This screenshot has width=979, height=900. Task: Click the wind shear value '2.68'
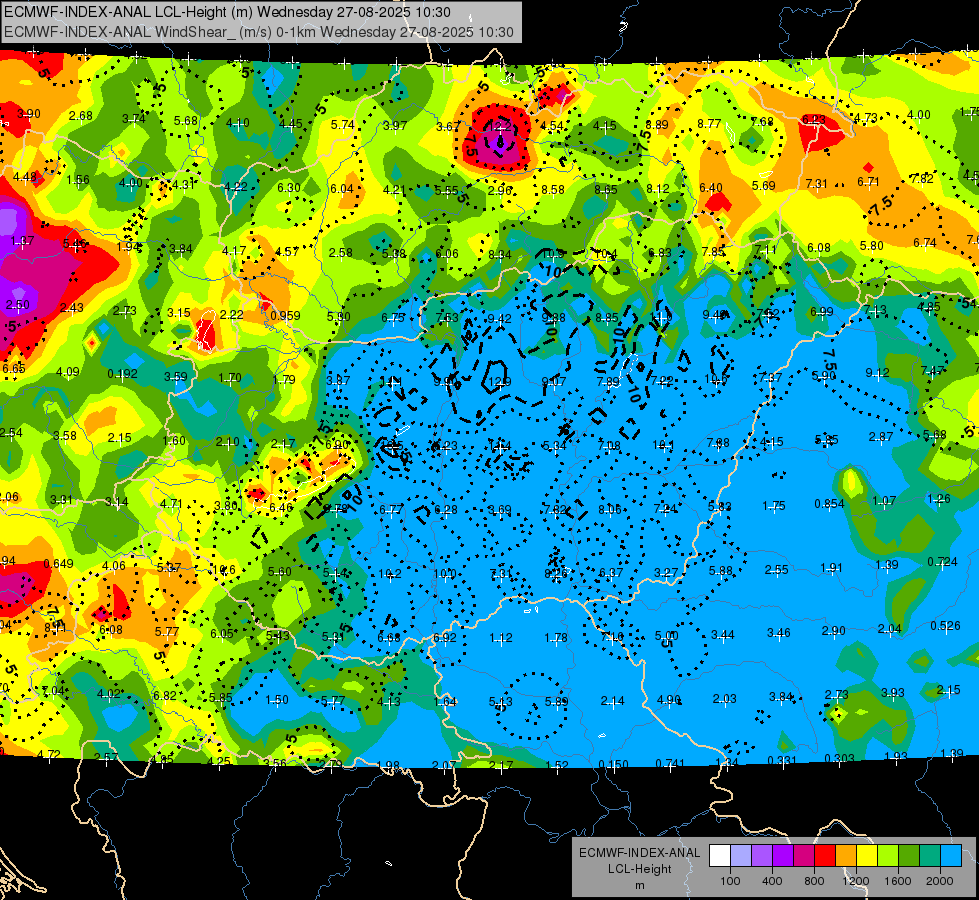pos(81,116)
